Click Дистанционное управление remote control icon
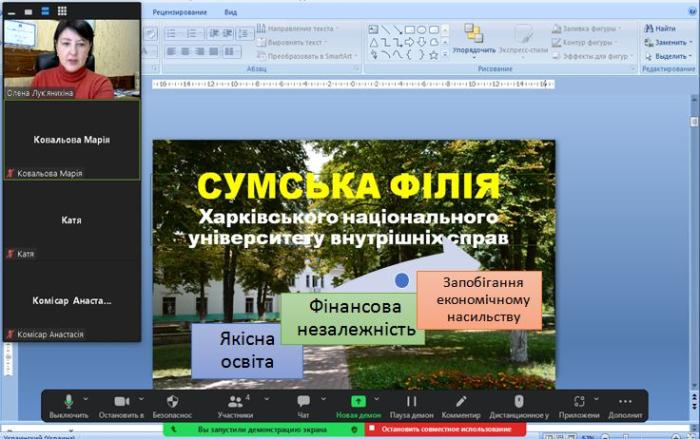The image size is (700, 439). tap(519, 402)
